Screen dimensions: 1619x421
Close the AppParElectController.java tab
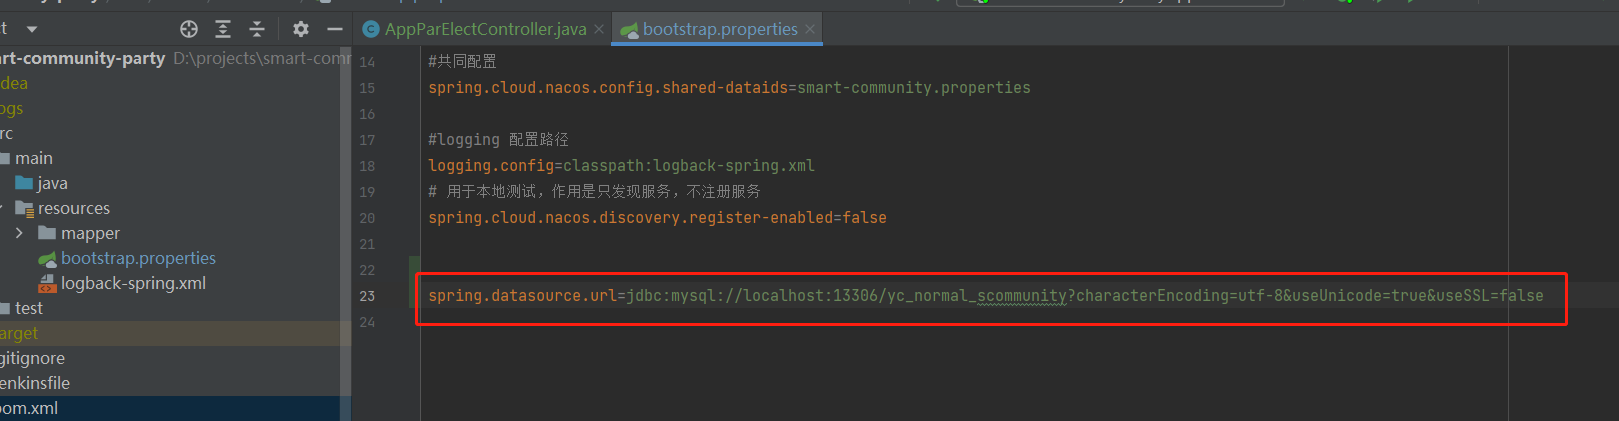pos(599,29)
